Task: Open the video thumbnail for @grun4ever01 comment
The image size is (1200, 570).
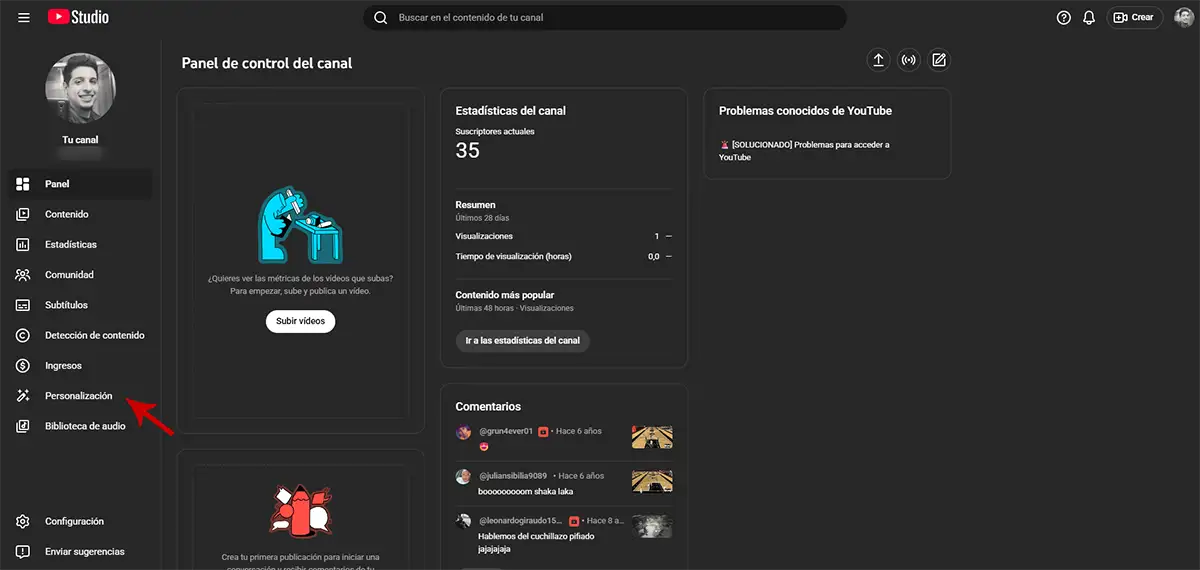Action: coord(652,437)
